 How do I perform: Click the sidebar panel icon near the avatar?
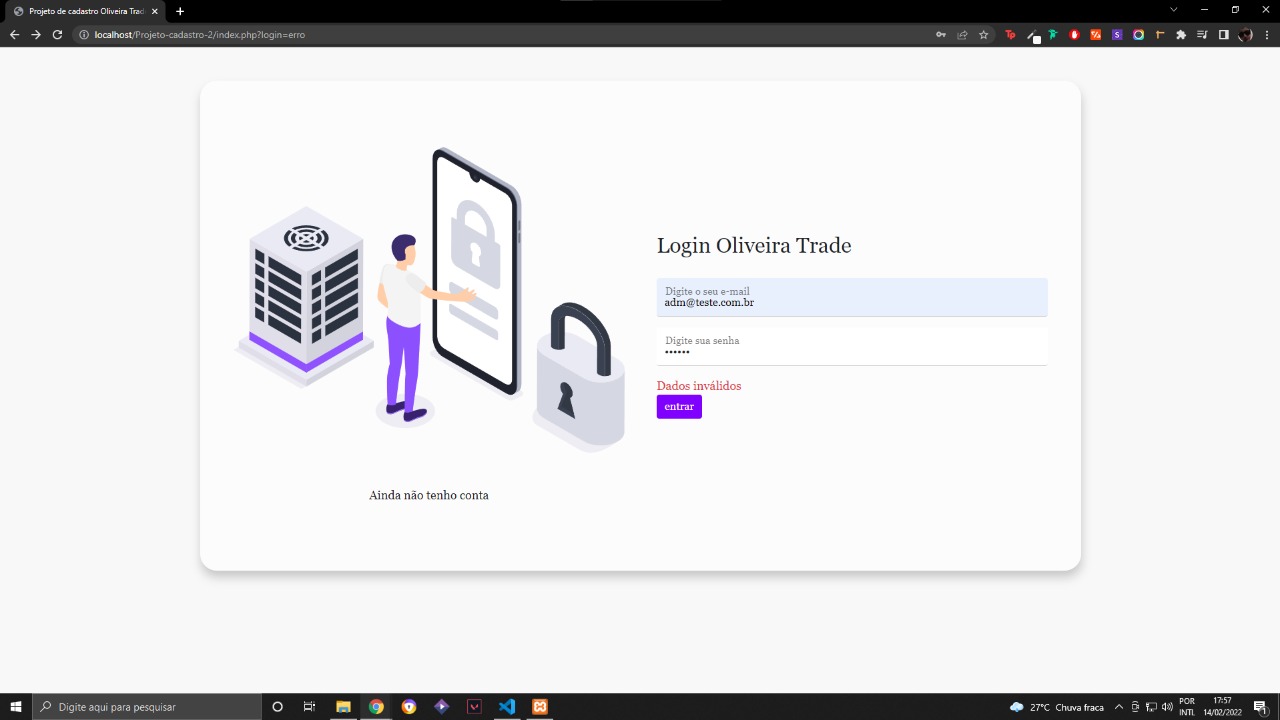tap(1222, 34)
